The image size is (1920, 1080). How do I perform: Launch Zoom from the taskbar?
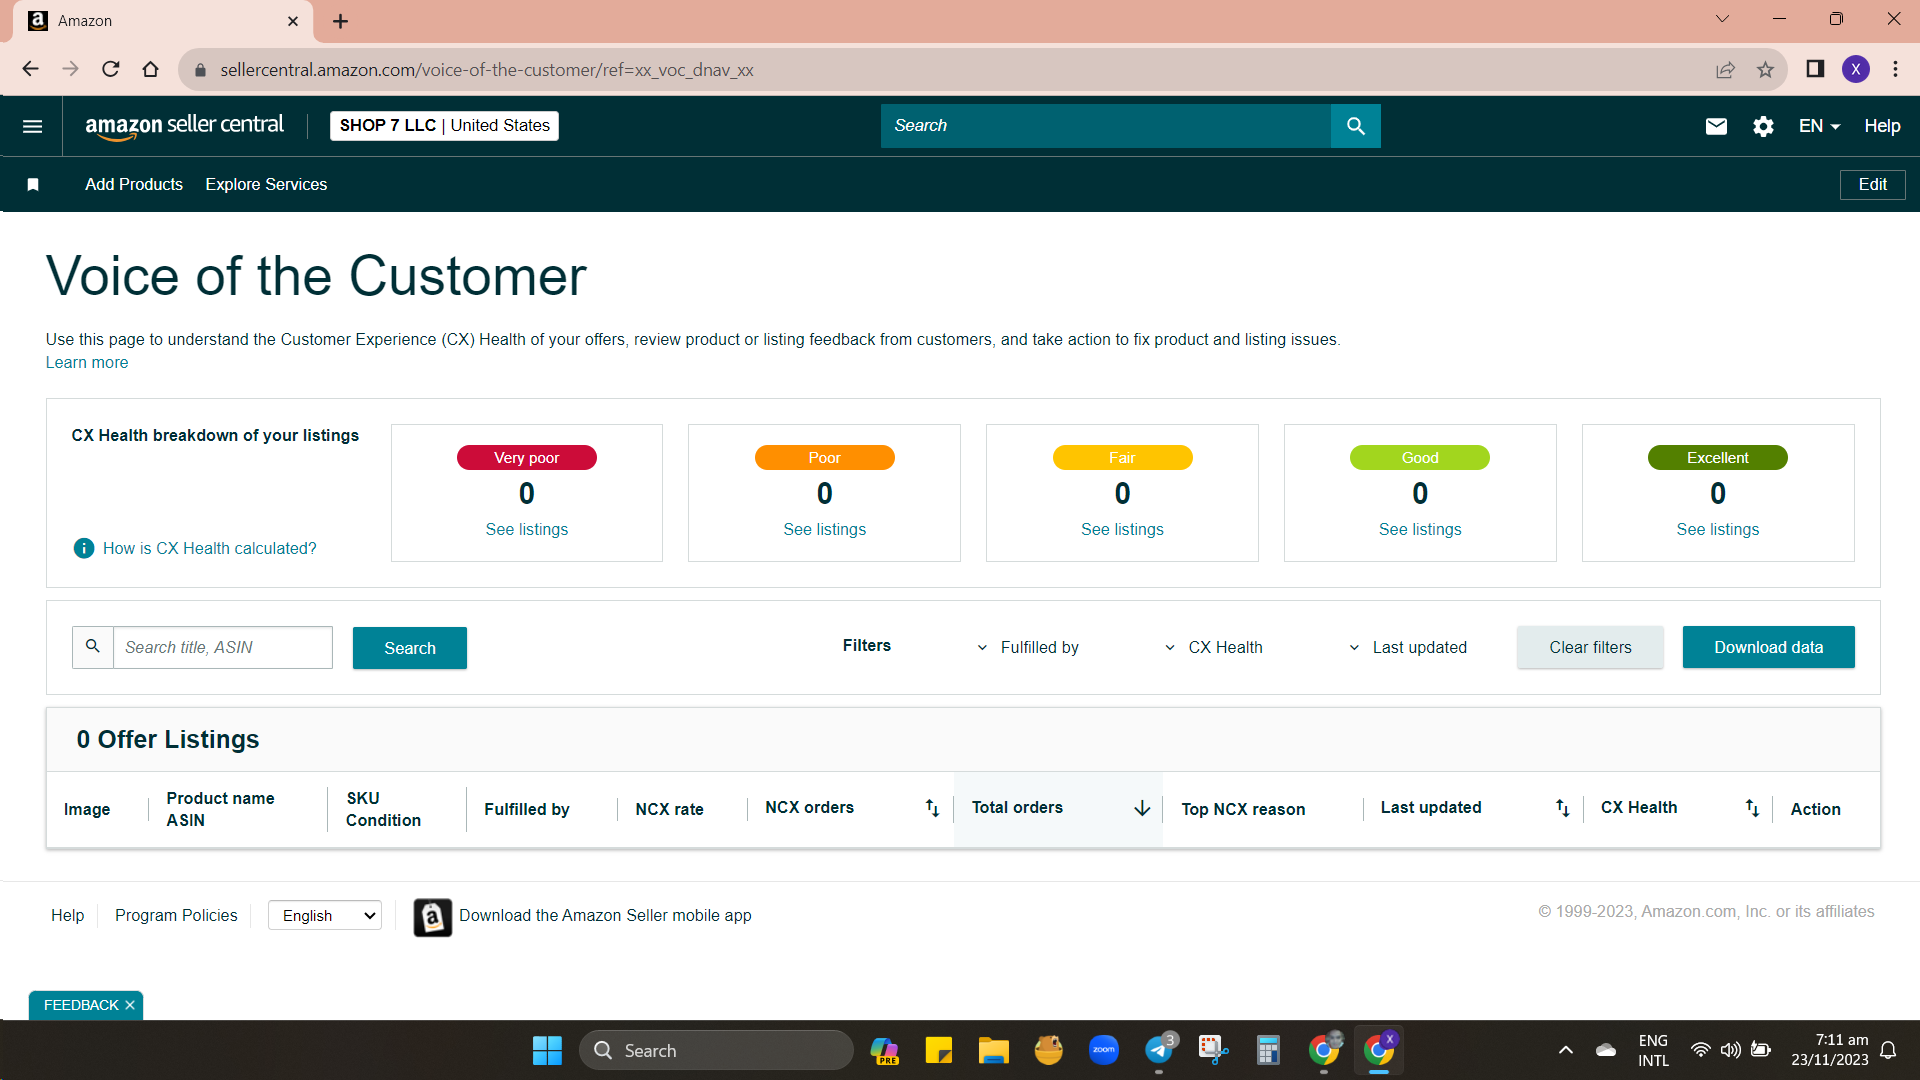(x=1103, y=1050)
